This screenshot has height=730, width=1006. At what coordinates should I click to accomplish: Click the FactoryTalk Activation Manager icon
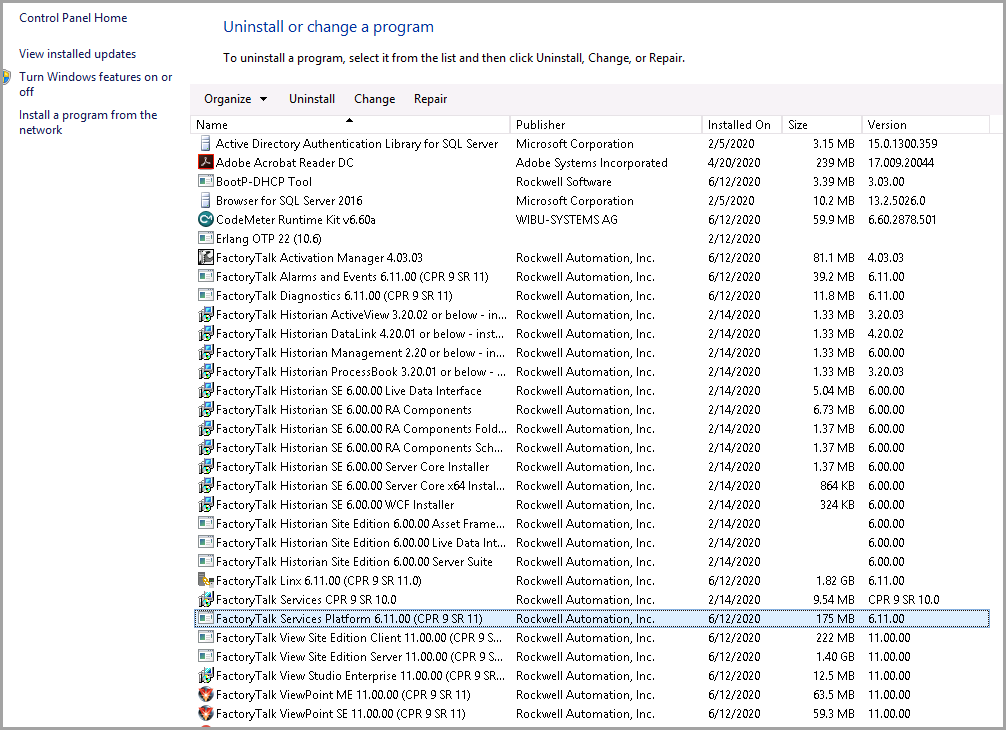pyautogui.click(x=205, y=257)
